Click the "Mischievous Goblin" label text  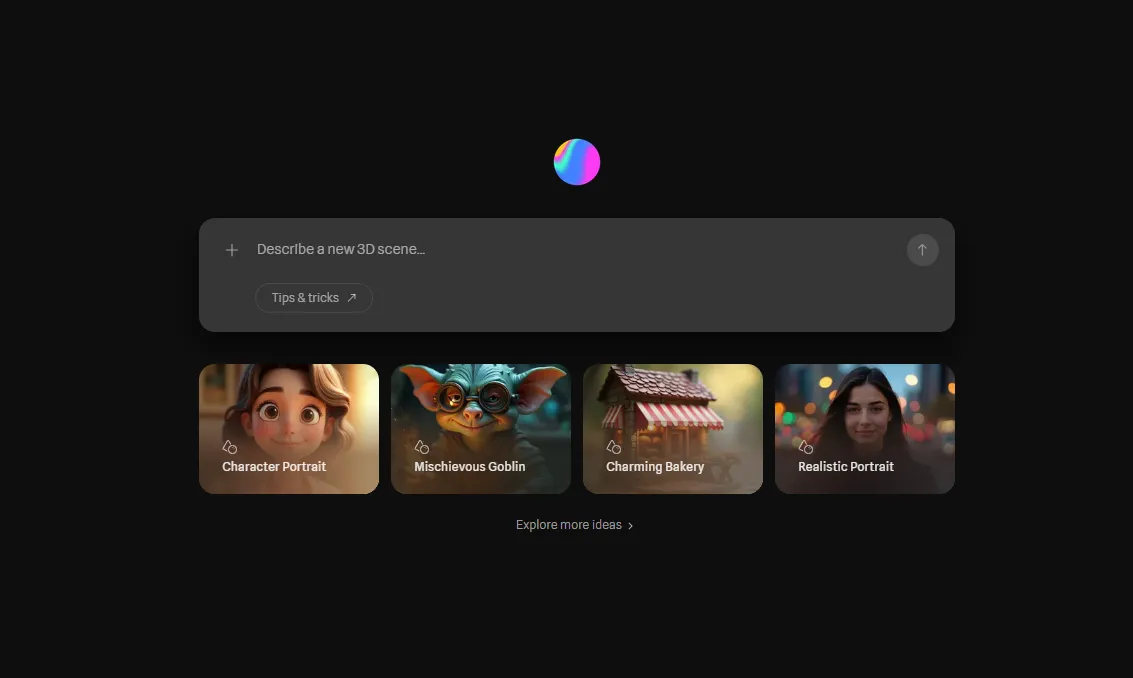[470, 467]
